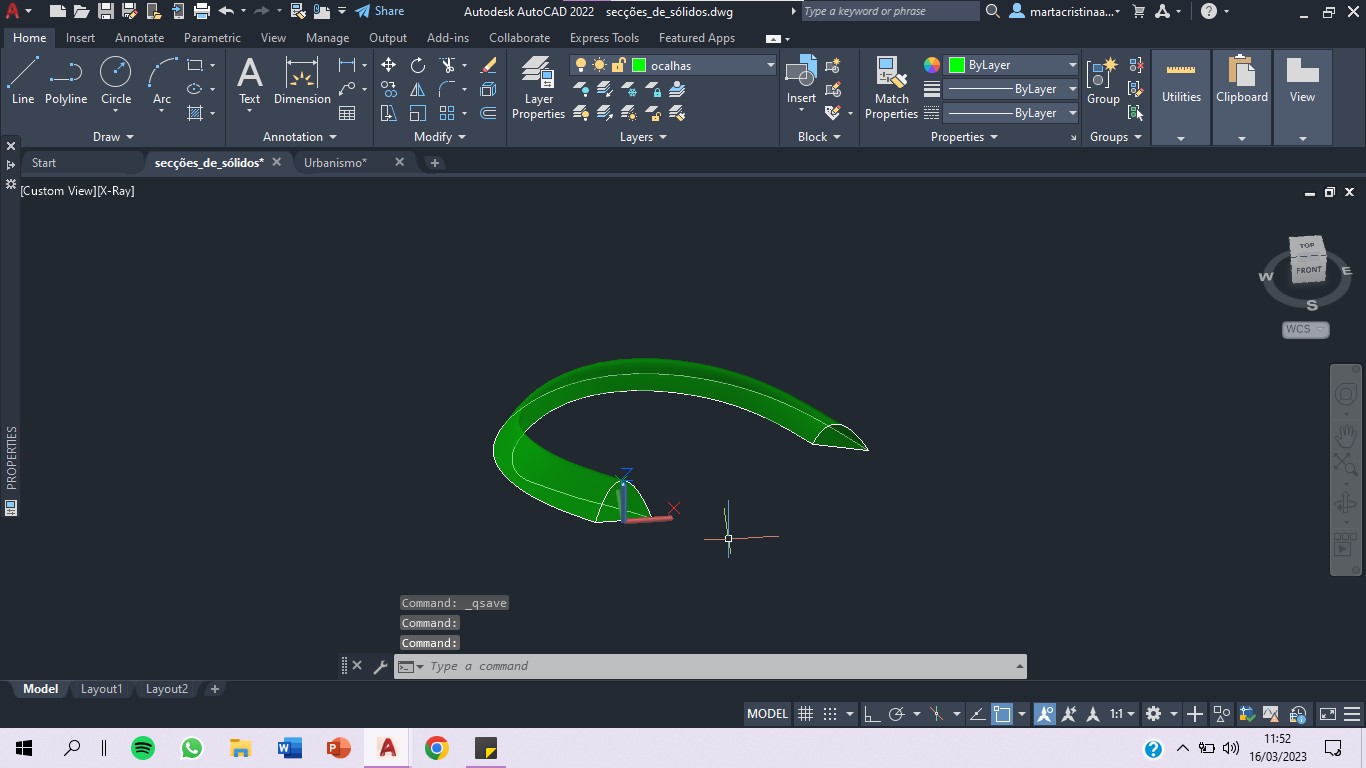Viewport: 1366px width, 768px height.
Task: Activate the Rectangular Array tool
Action: pyautogui.click(x=448, y=113)
